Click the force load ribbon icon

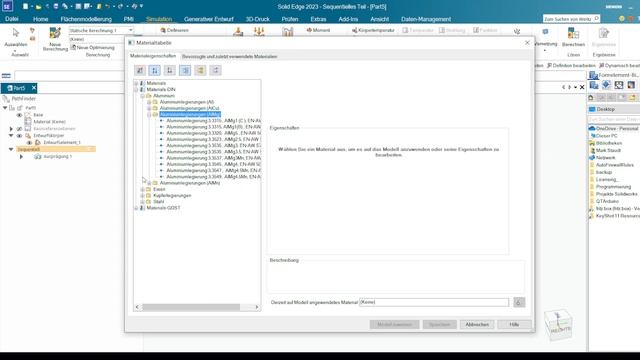pyautogui.click(x=238, y=32)
